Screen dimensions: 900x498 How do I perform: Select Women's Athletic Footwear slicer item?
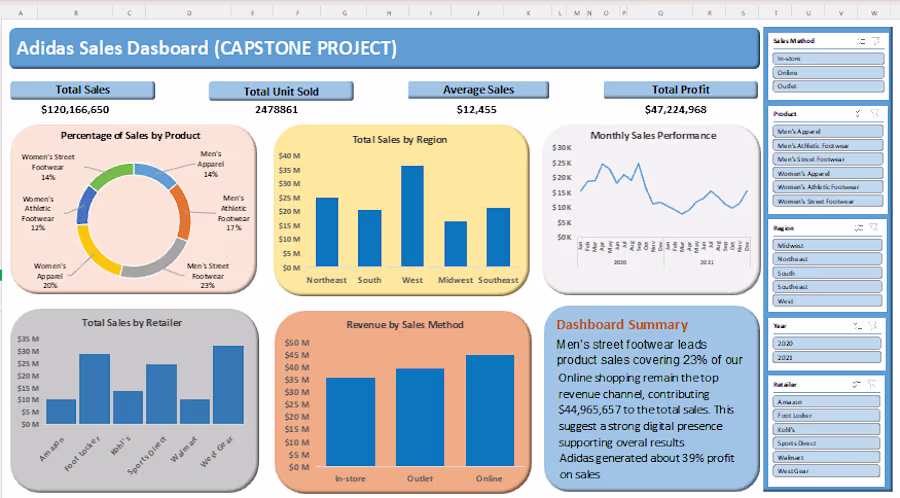coord(828,187)
